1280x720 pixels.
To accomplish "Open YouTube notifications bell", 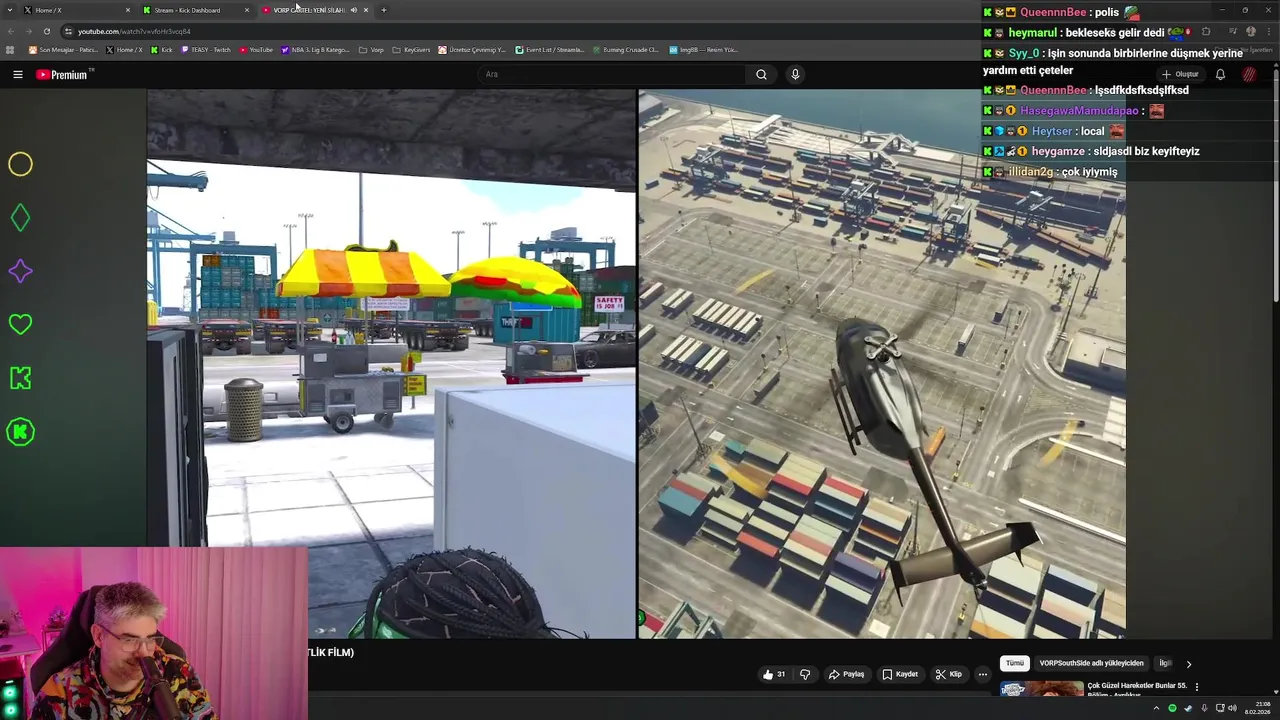I will point(1220,74).
